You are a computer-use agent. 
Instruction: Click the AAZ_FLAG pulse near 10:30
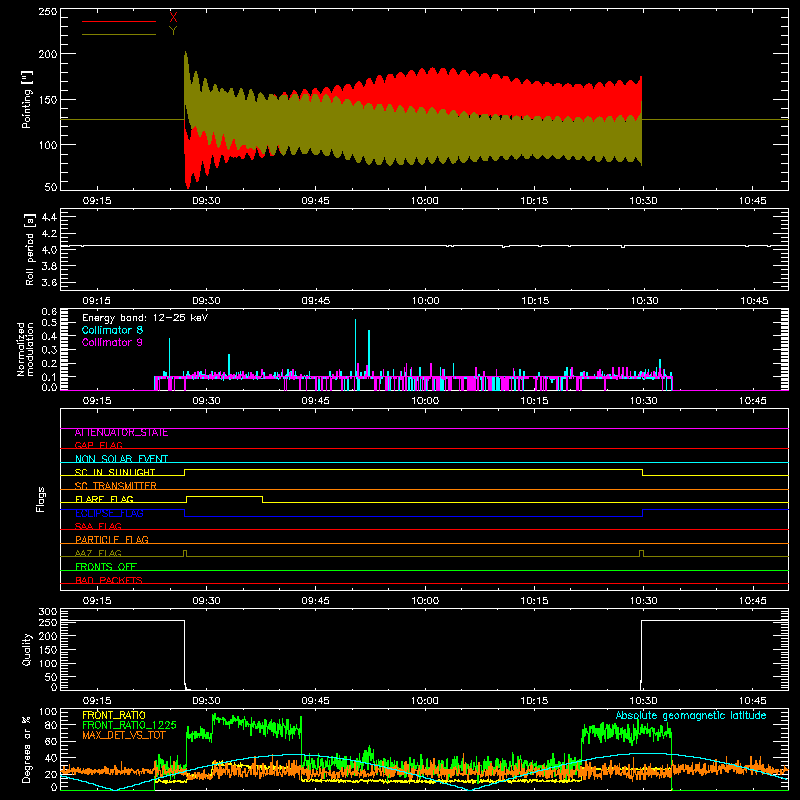[x=641, y=553]
